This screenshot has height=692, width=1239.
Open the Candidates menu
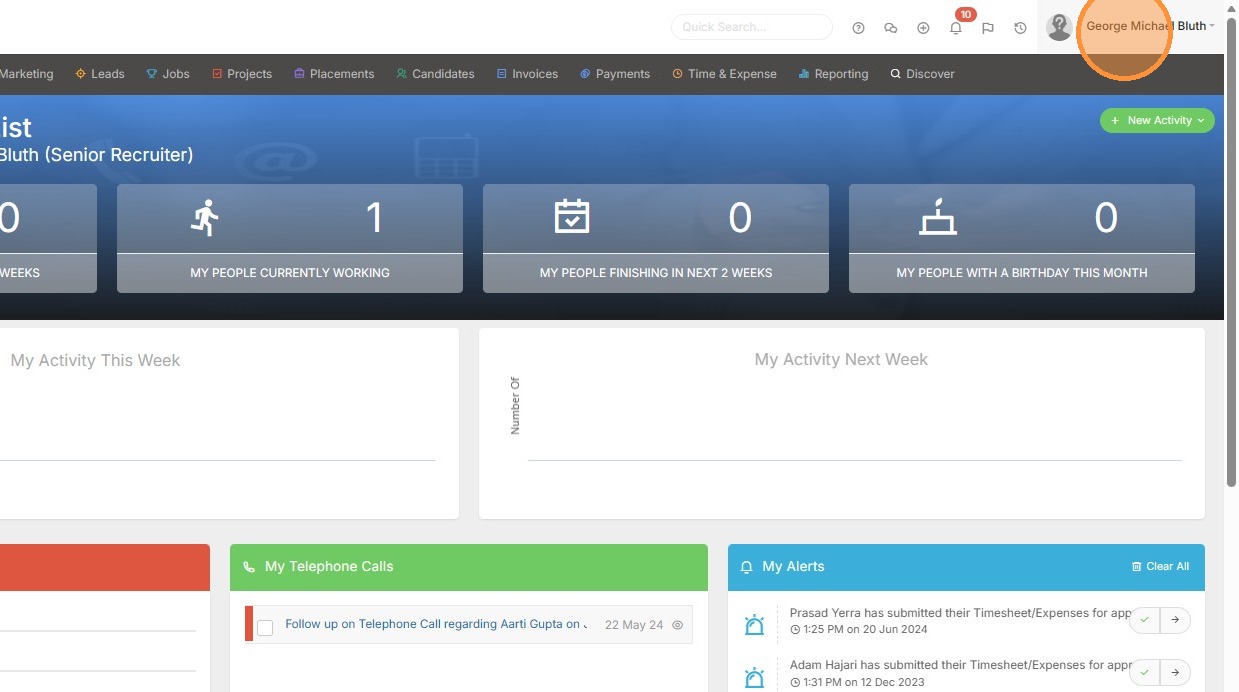pos(435,74)
